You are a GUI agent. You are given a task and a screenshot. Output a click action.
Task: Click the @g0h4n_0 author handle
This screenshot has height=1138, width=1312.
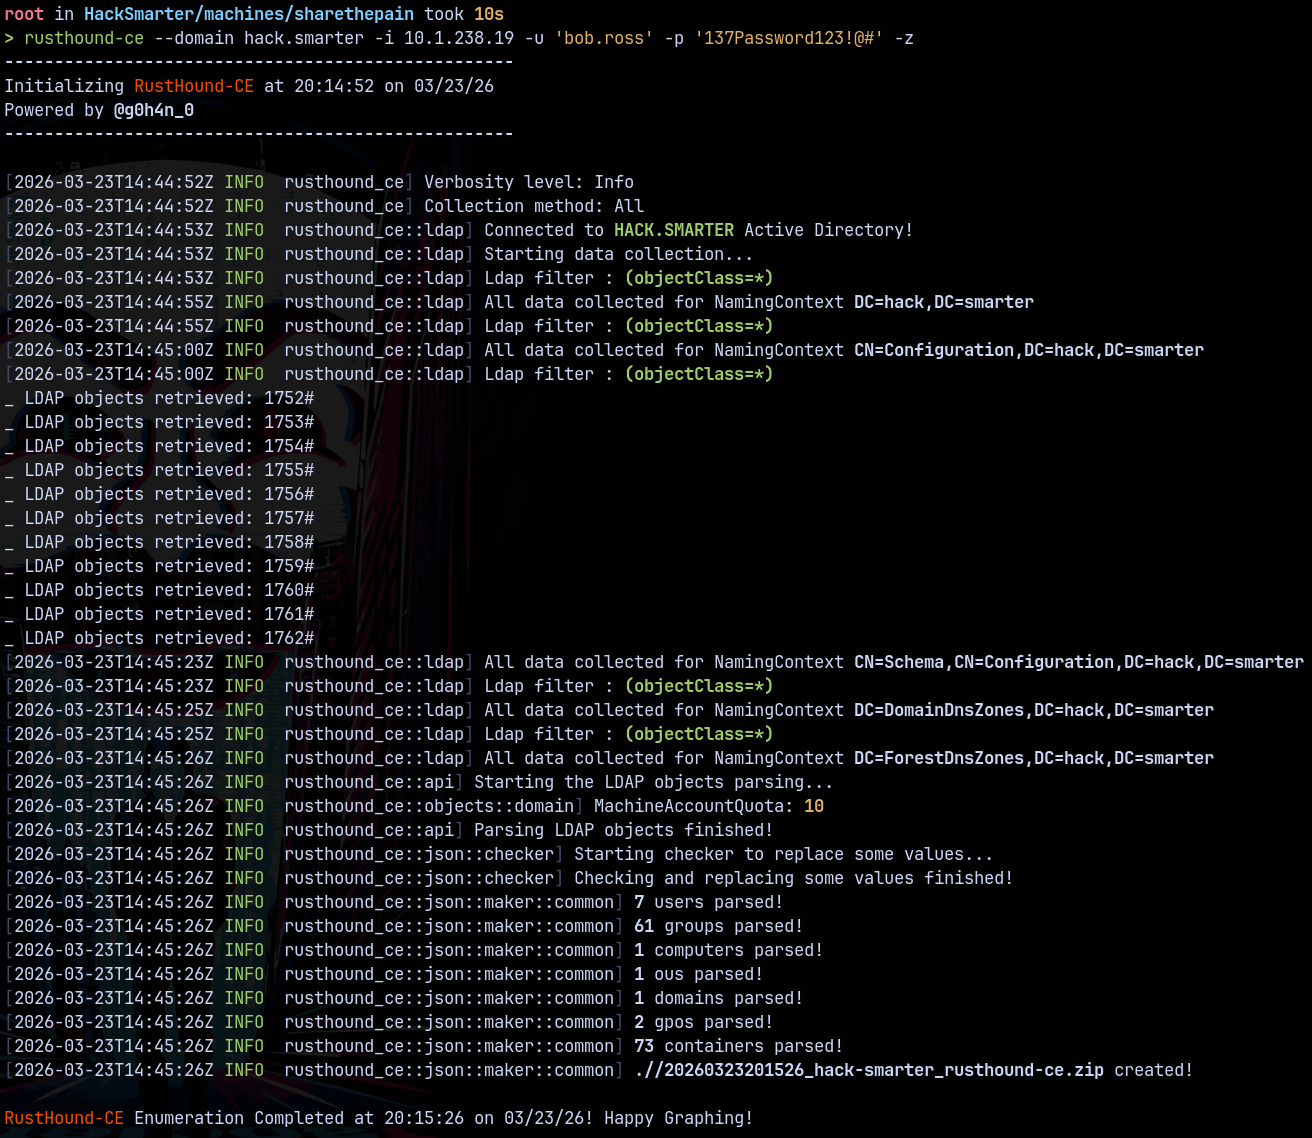[154, 110]
